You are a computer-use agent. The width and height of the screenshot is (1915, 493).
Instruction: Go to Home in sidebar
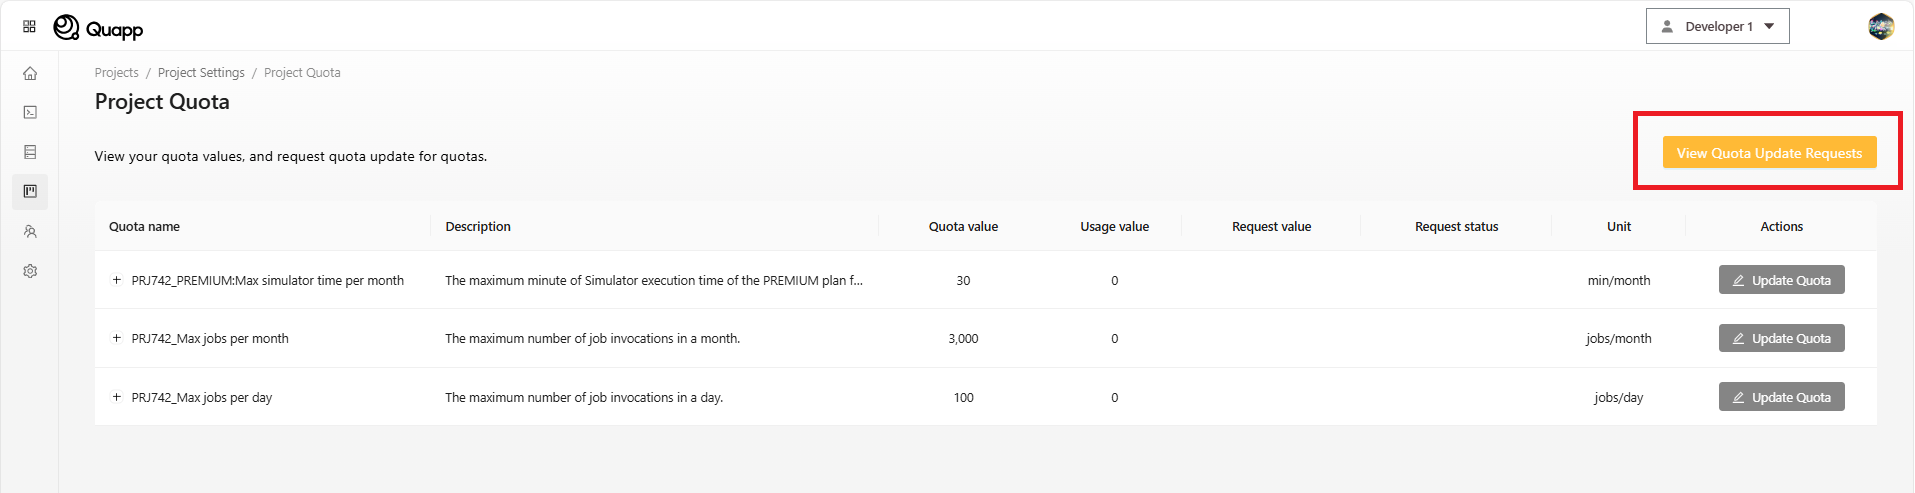[30, 73]
